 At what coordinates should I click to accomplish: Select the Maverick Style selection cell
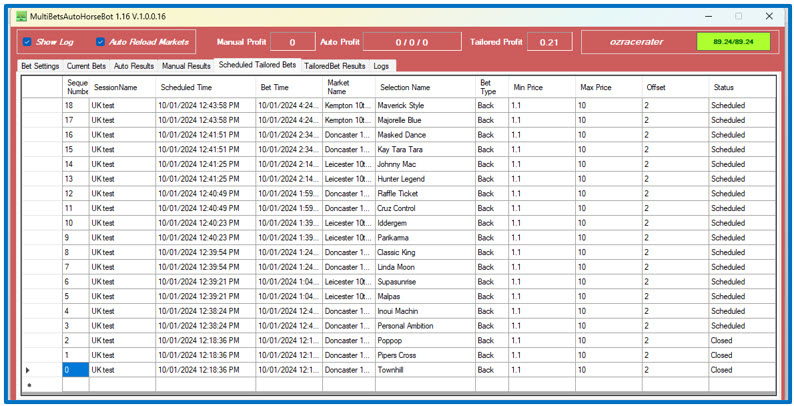point(425,105)
